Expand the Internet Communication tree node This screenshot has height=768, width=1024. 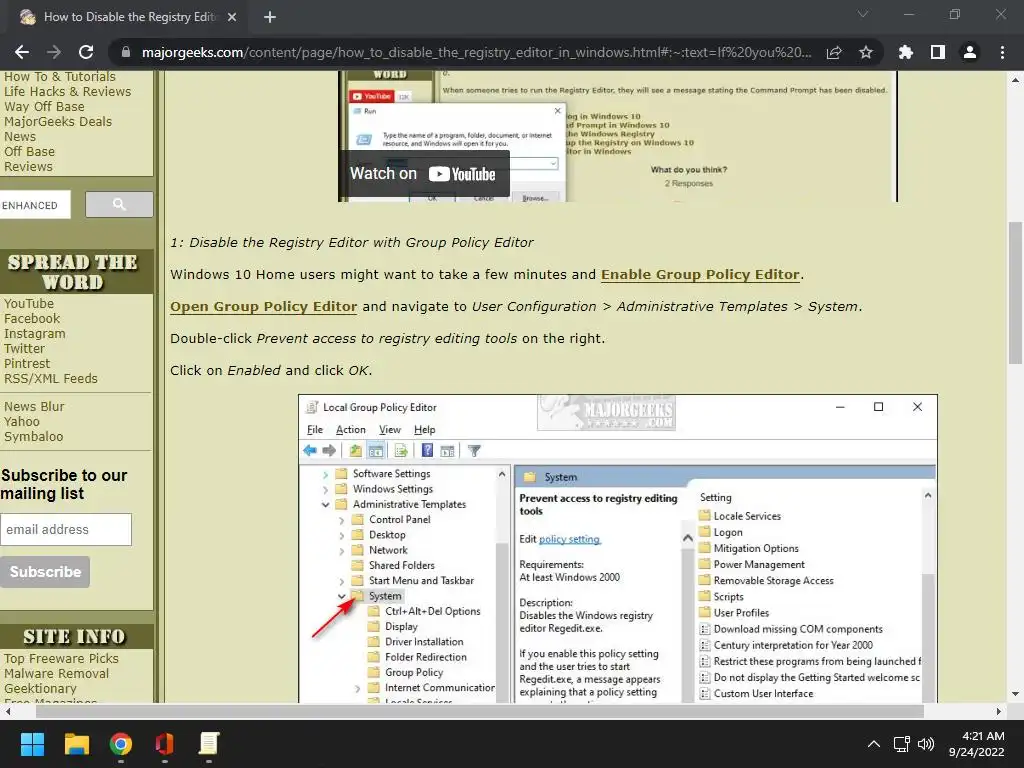click(357, 688)
